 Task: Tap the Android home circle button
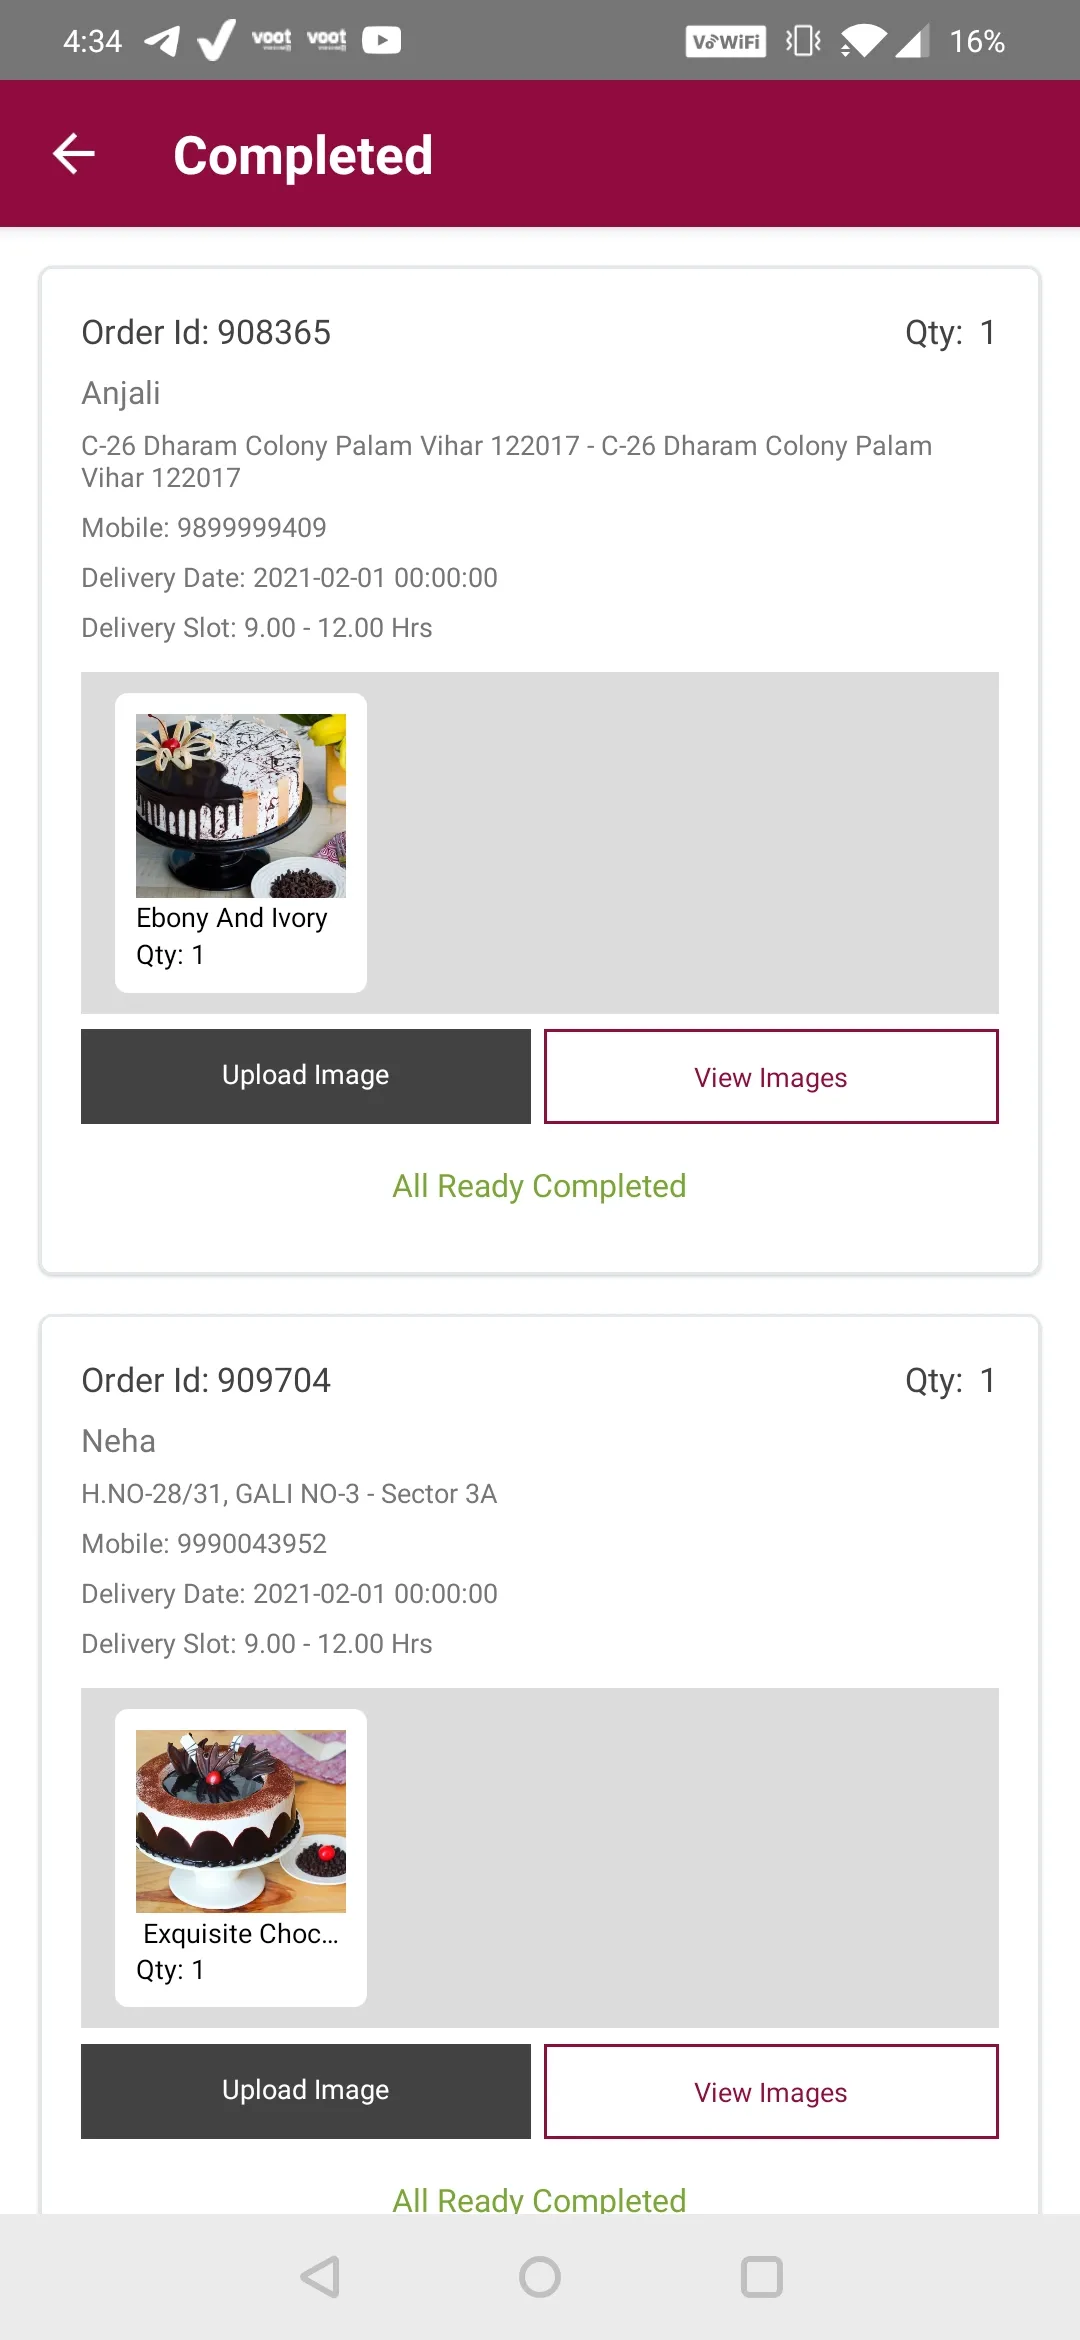pyautogui.click(x=540, y=2277)
